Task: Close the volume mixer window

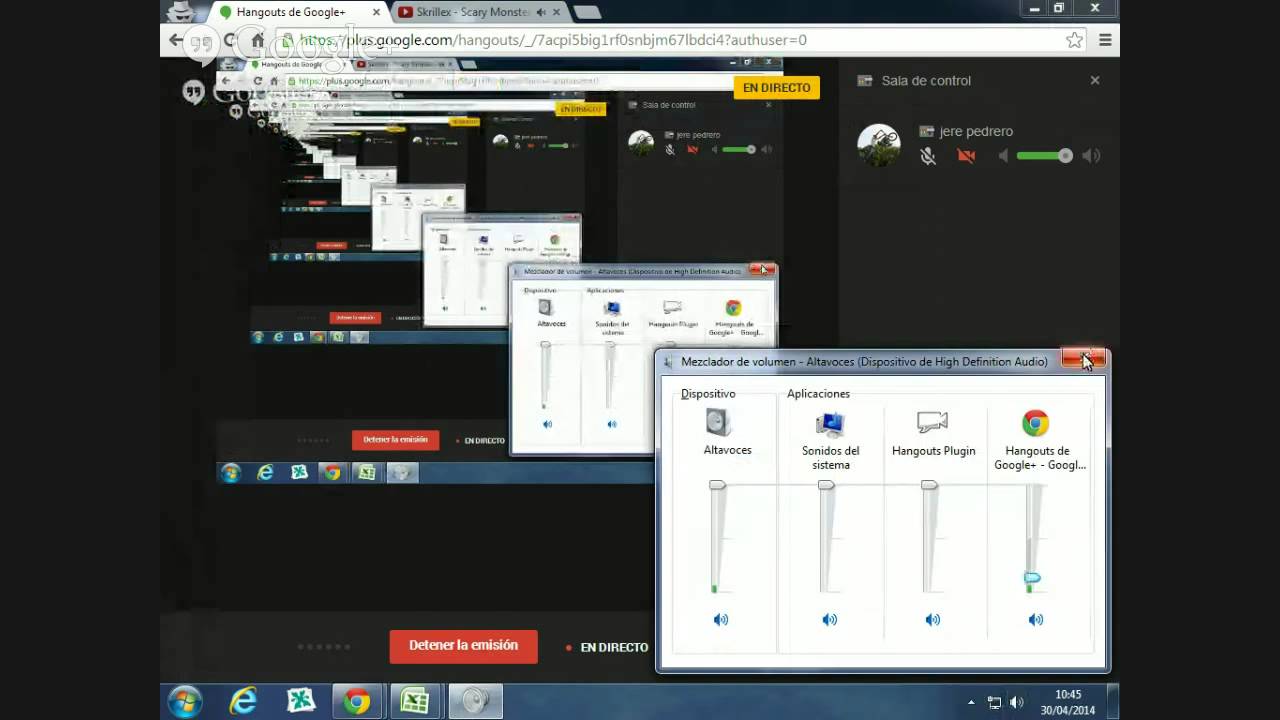Action: pyautogui.click(x=1083, y=358)
